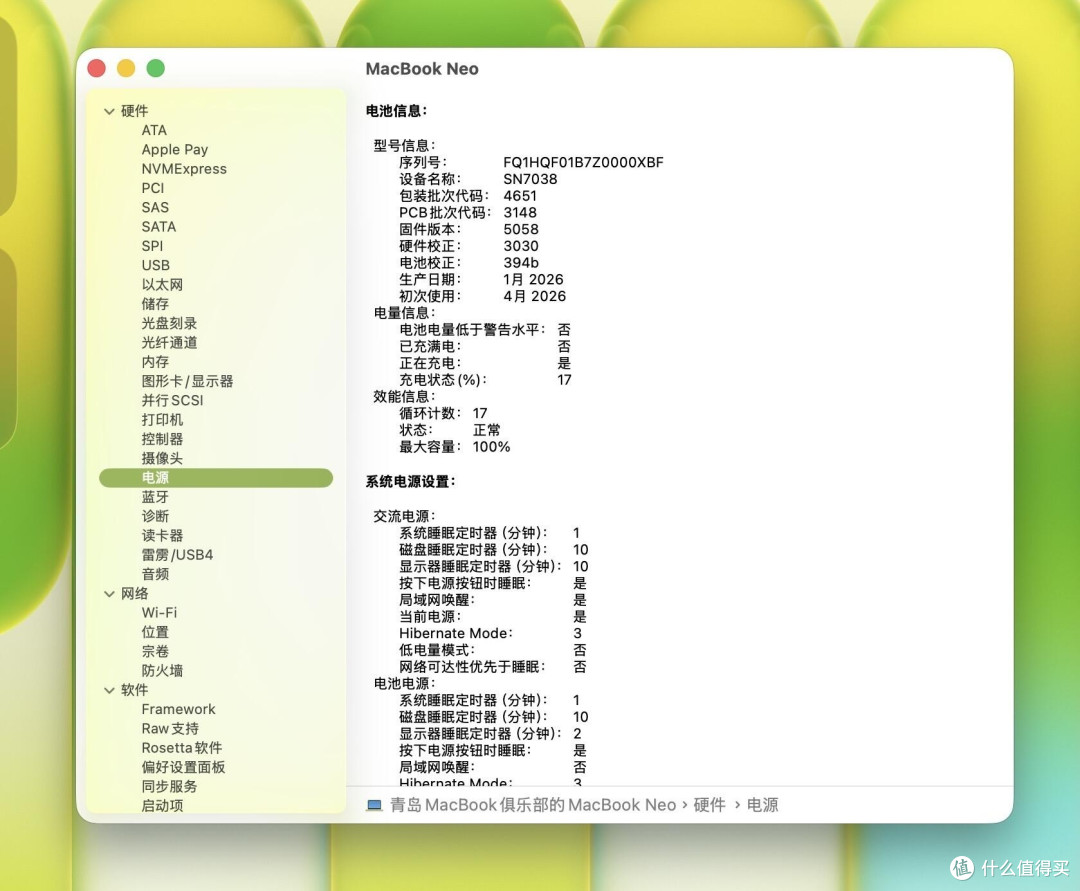Collapse the 网络 section chevron
The image size is (1080, 891).
pos(109,594)
